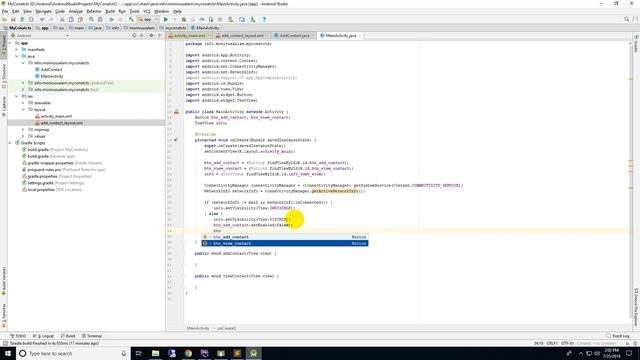This screenshot has height=360, width=640.
Task: Click MyConatcts breadcrumb in navigation bar
Action: point(17,28)
